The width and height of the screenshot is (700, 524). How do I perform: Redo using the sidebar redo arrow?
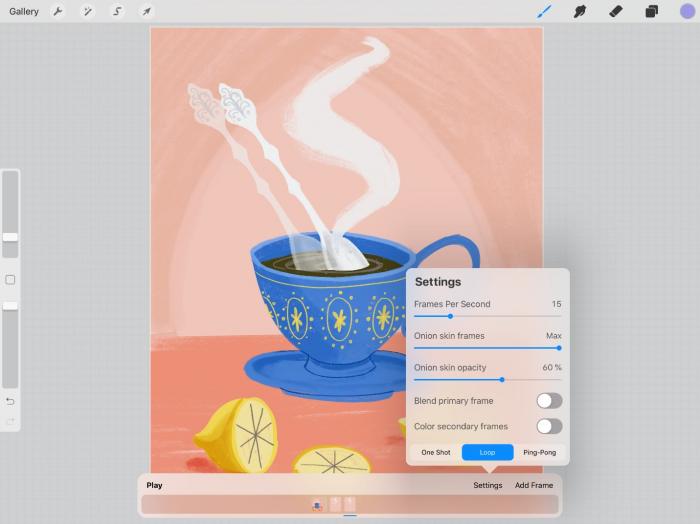(10, 421)
